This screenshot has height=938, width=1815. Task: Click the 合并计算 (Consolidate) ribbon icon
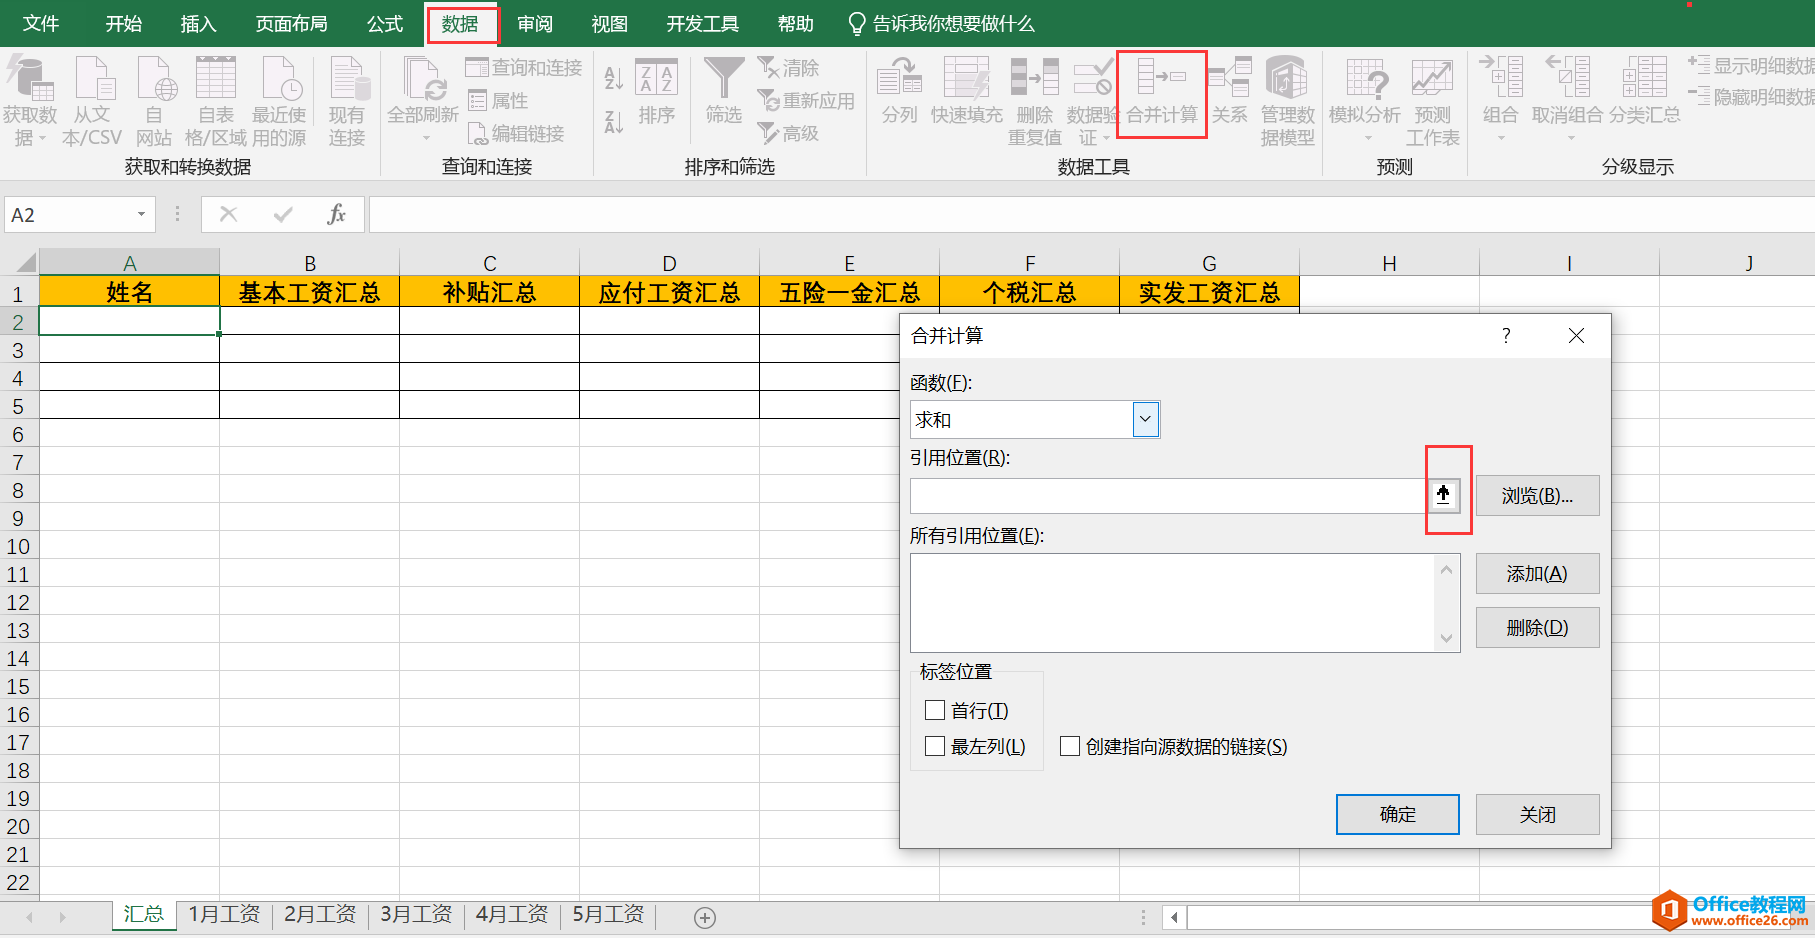1161,94
